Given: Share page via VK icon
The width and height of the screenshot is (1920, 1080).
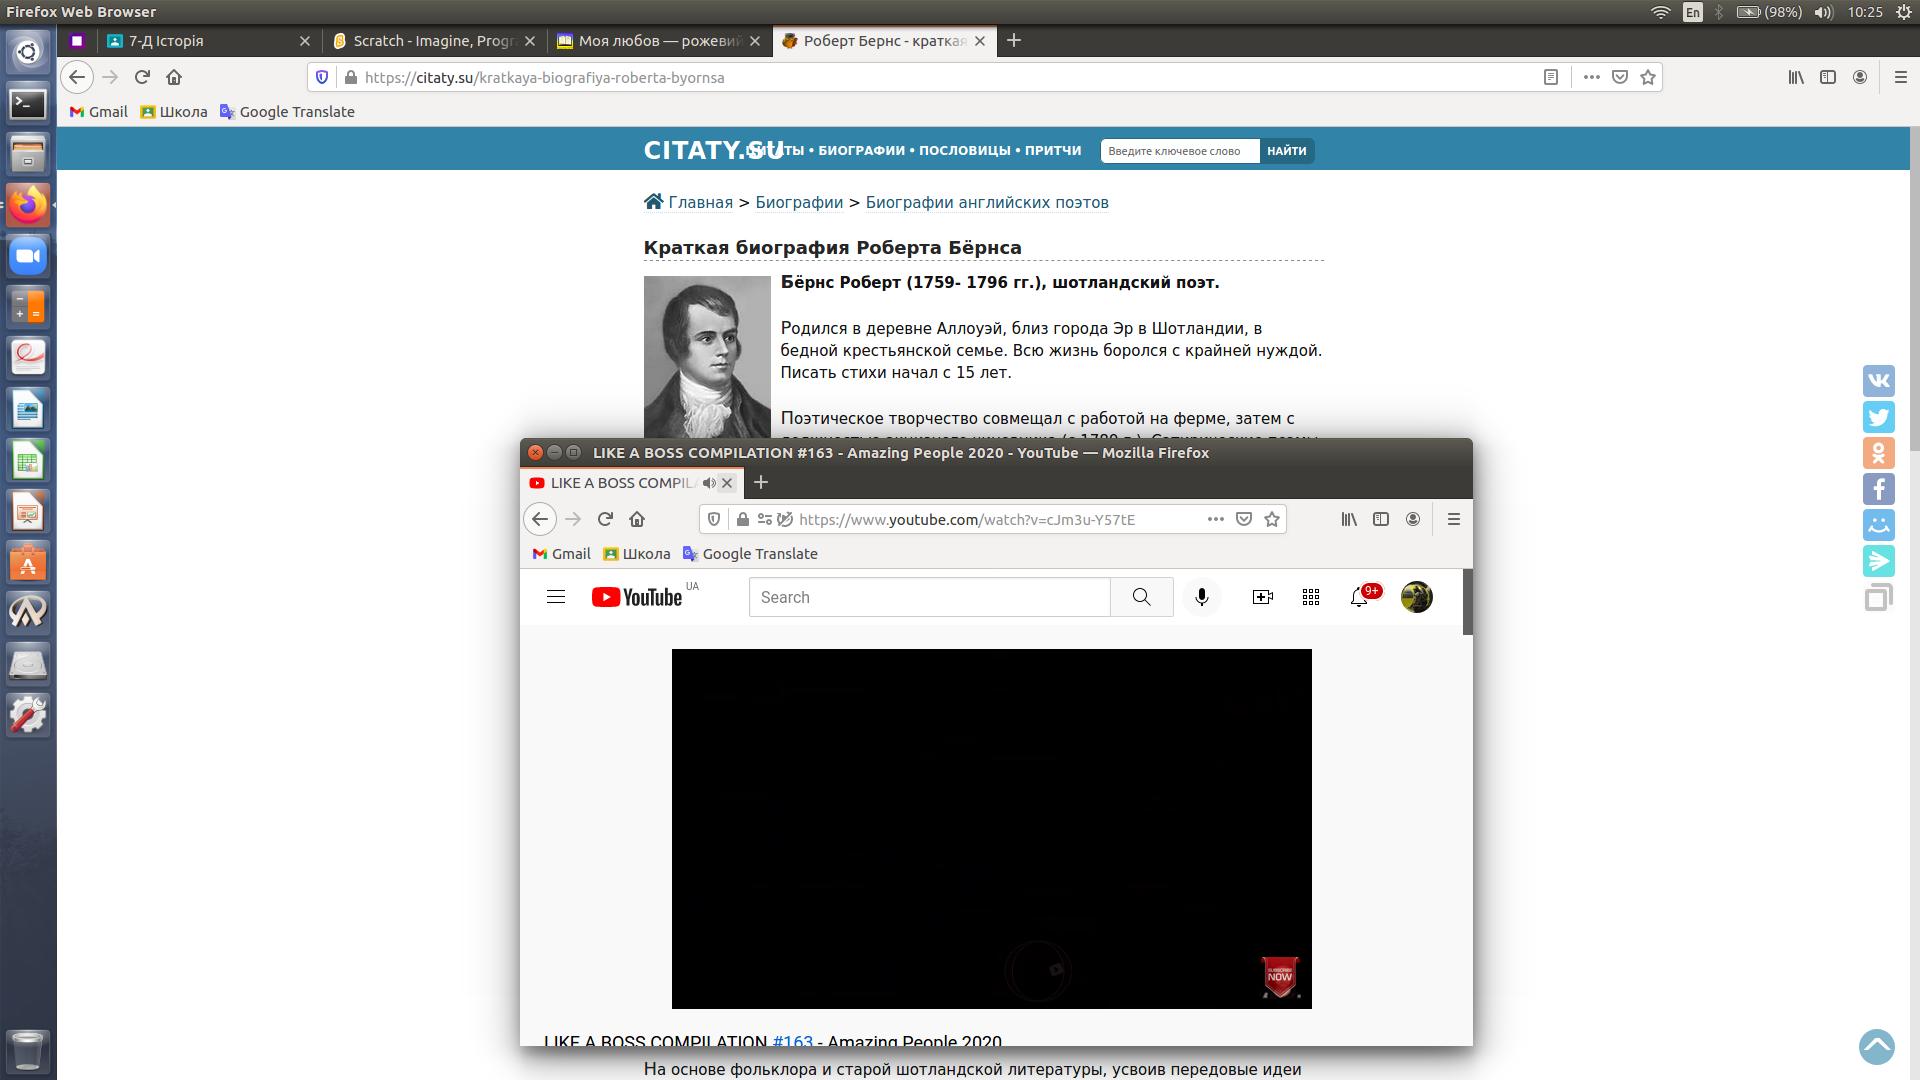Looking at the screenshot, I should 1878,380.
